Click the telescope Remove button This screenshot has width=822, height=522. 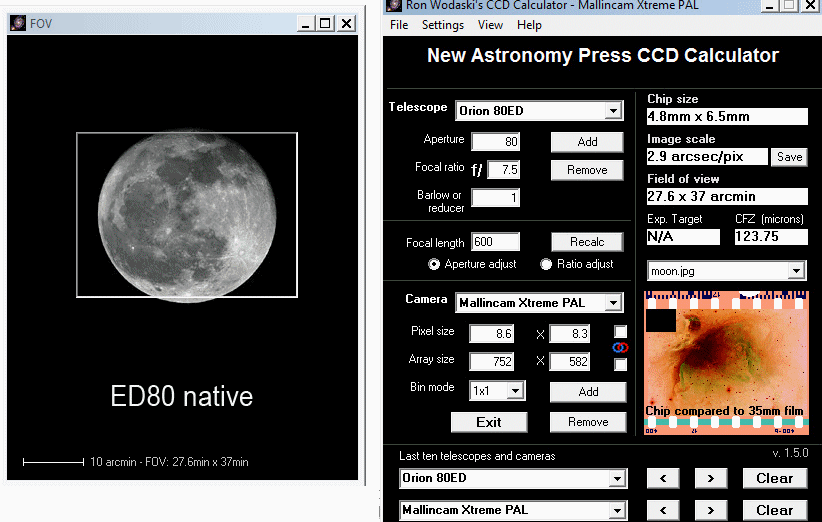click(587, 170)
